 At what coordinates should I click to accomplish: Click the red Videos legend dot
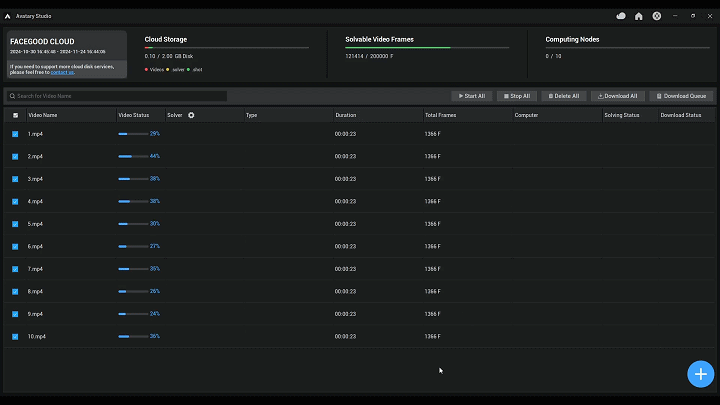tap(146, 70)
